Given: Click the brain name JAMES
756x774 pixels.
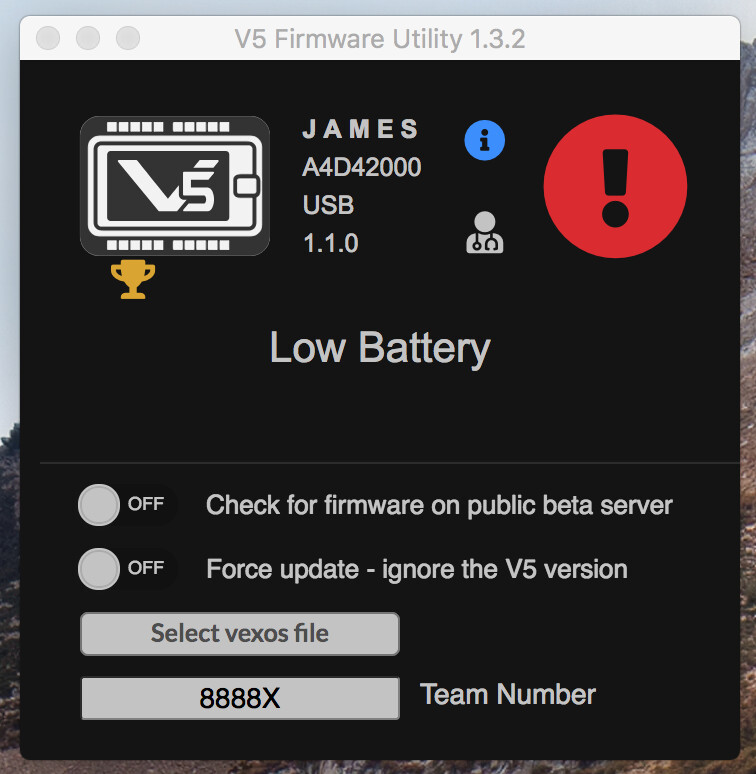Looking at the screenshot, I should pyautogui.click(x=361, y=129).
